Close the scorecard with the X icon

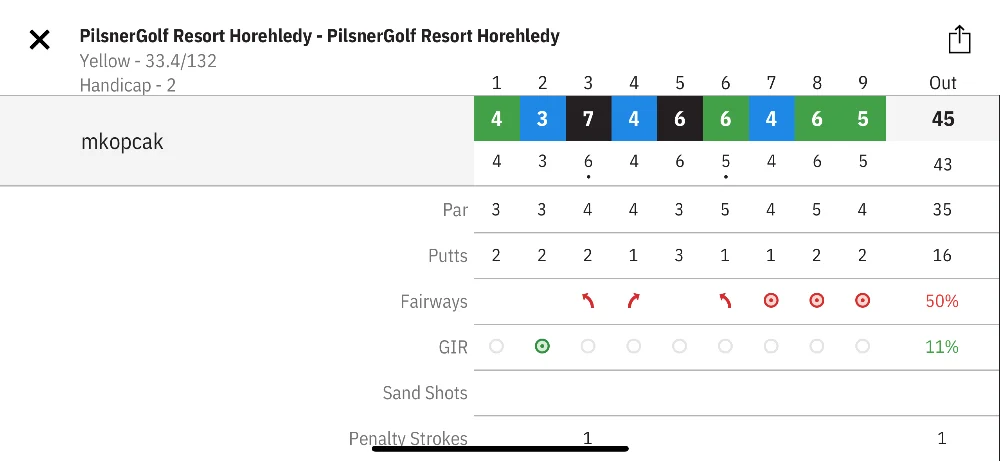(x=40, y=41)
